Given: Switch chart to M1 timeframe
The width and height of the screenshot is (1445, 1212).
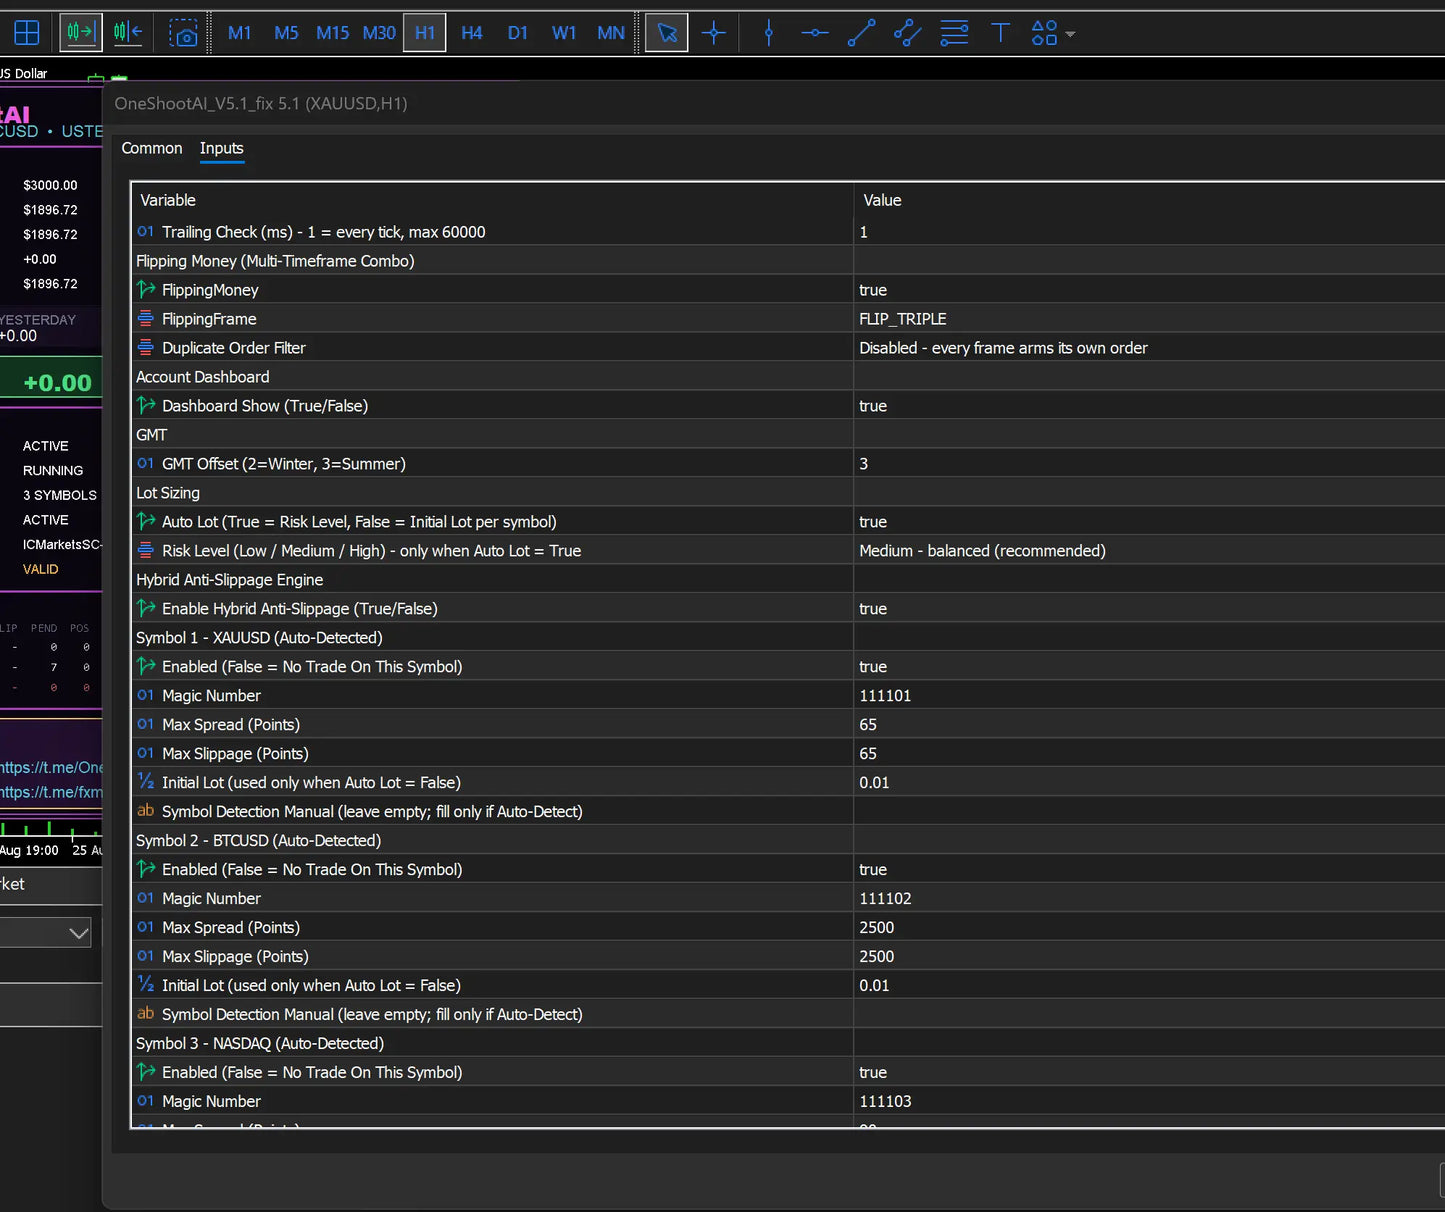Looking at the screenshot, I should click(x=240, y=33).
